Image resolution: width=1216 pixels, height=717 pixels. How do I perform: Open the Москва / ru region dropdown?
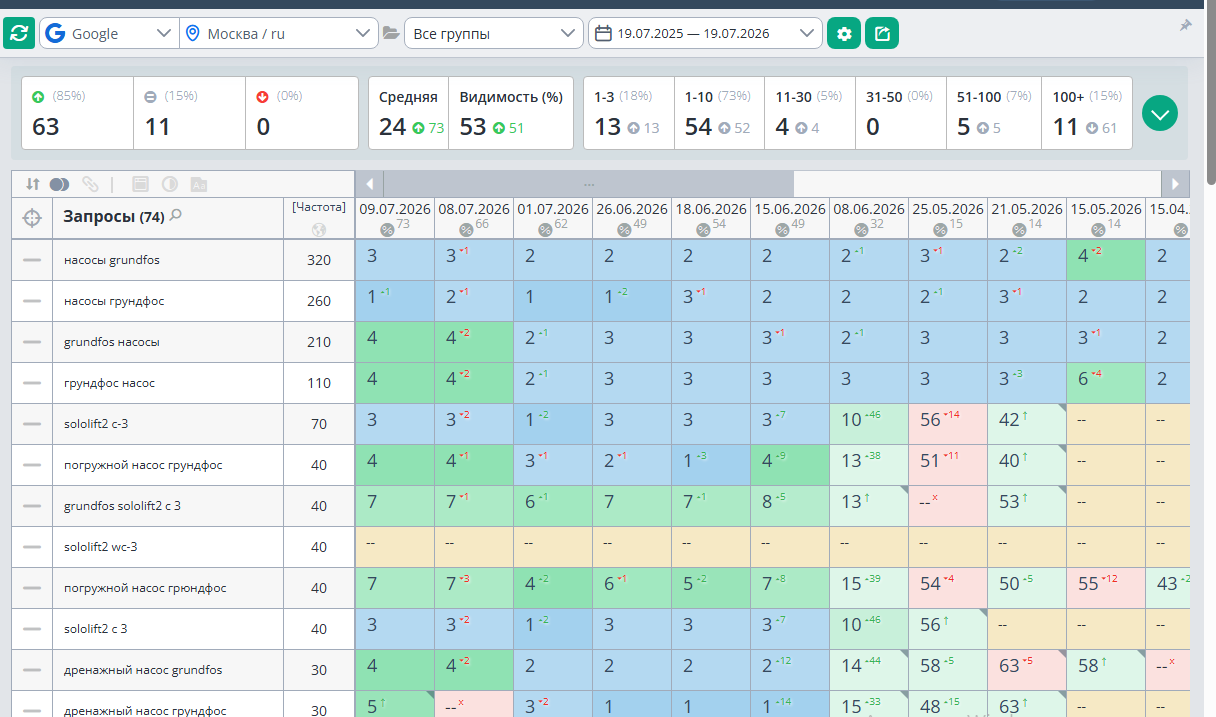pos(279,33)
